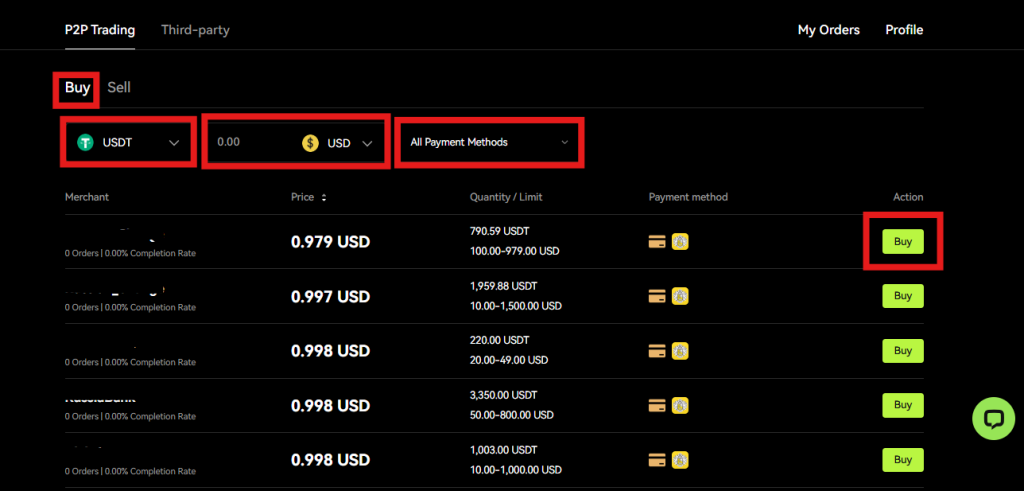This screenshot has width=1024, height=491.
Task: Open the All Payment Methods dropdown
Action: [x=489, y=142]
